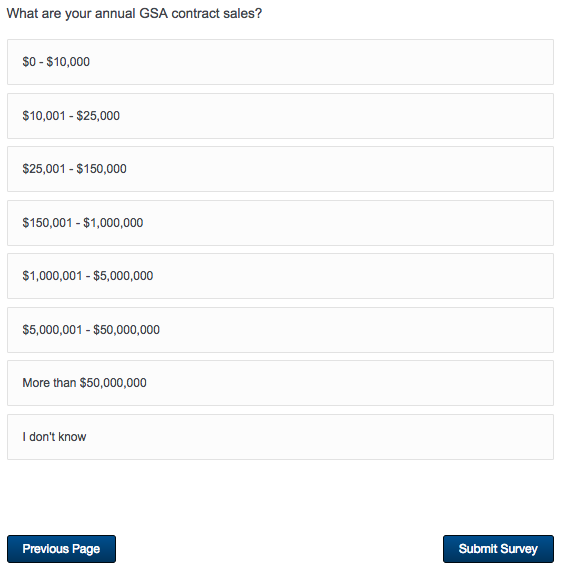Indicate you don't know GSA sales

[x=280, y=437]
